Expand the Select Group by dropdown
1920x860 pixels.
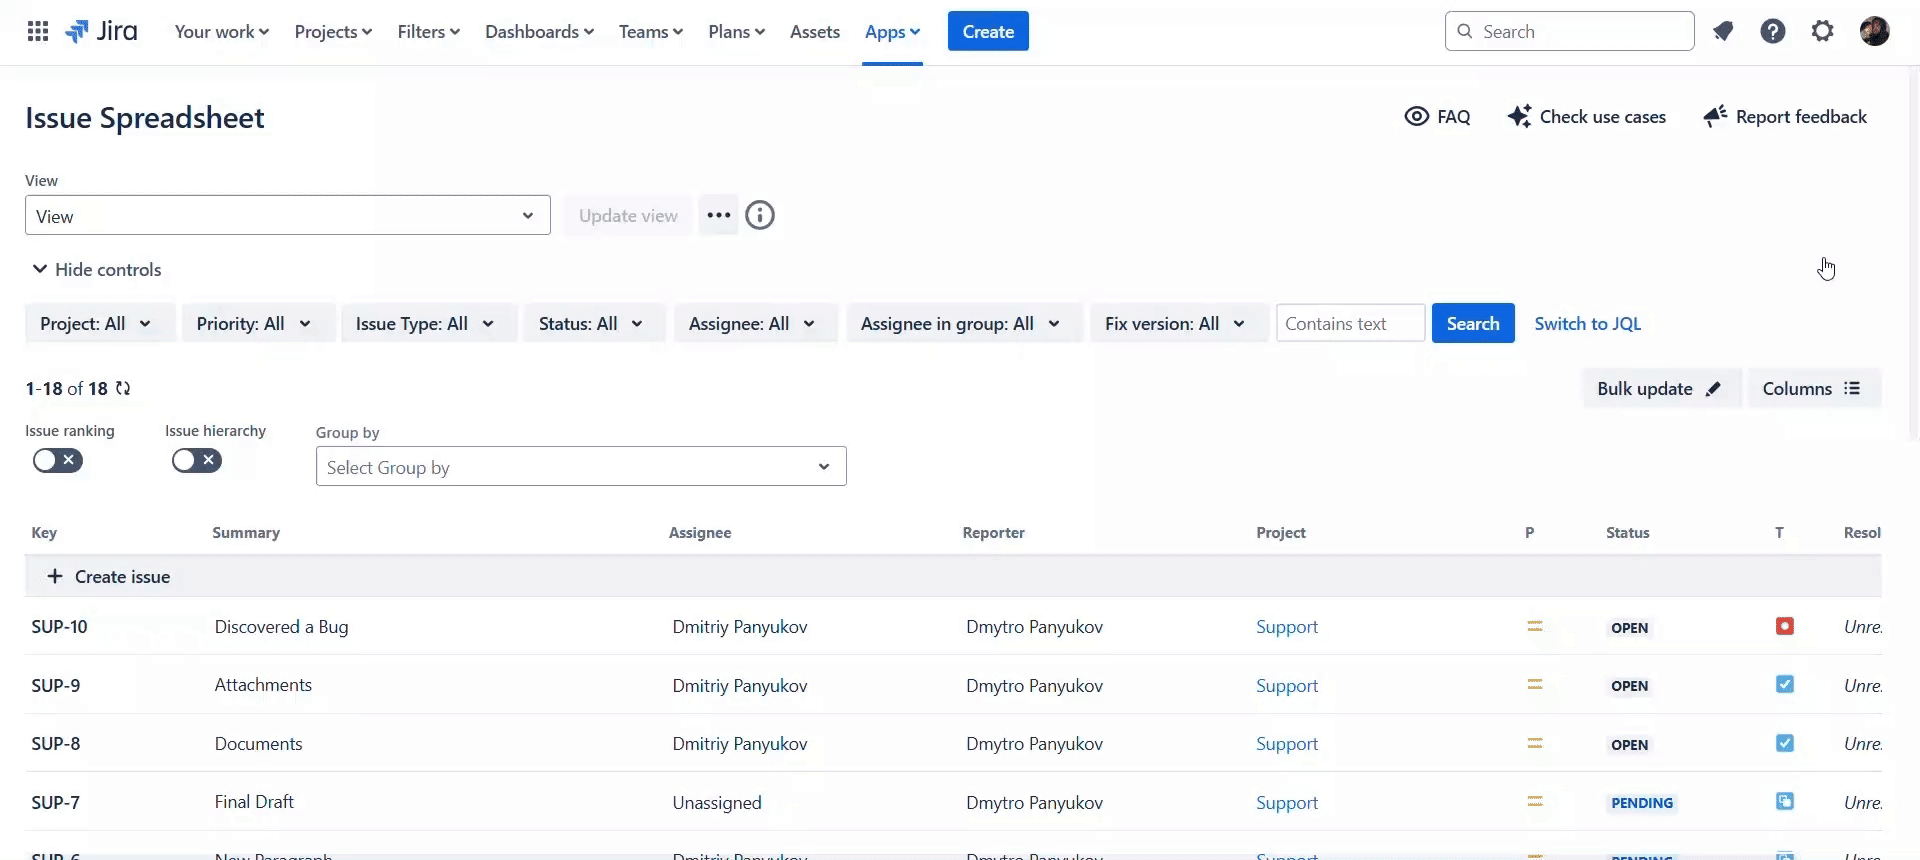pos(580,467)
